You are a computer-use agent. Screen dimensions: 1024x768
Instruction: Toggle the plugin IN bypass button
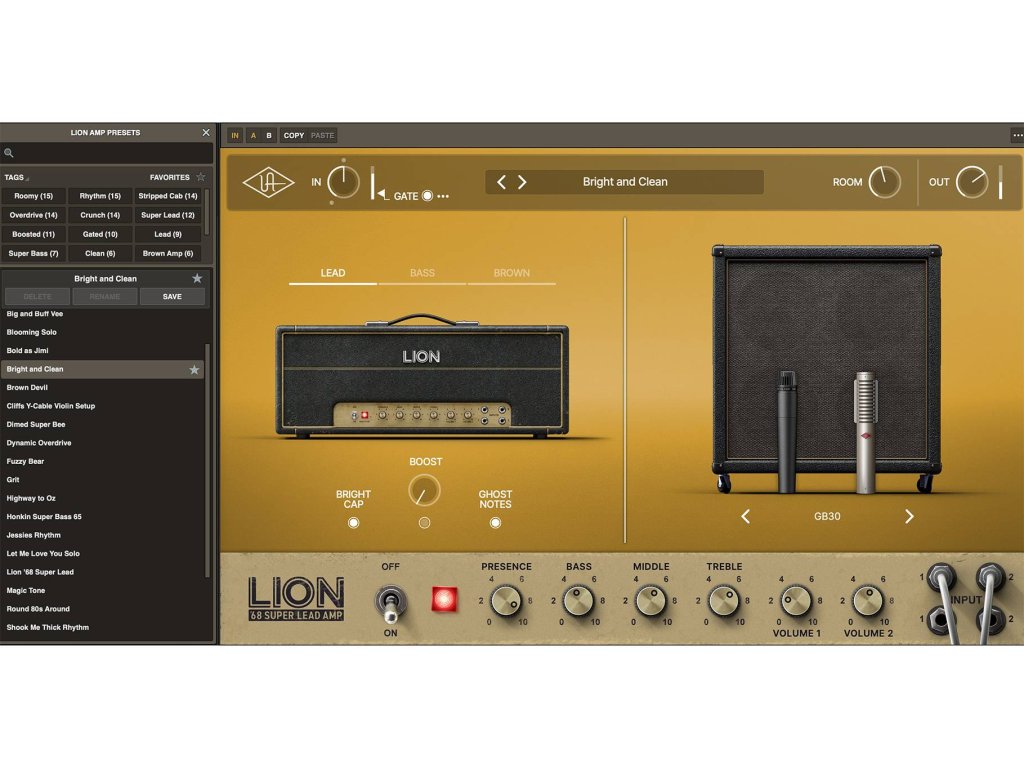235,135
